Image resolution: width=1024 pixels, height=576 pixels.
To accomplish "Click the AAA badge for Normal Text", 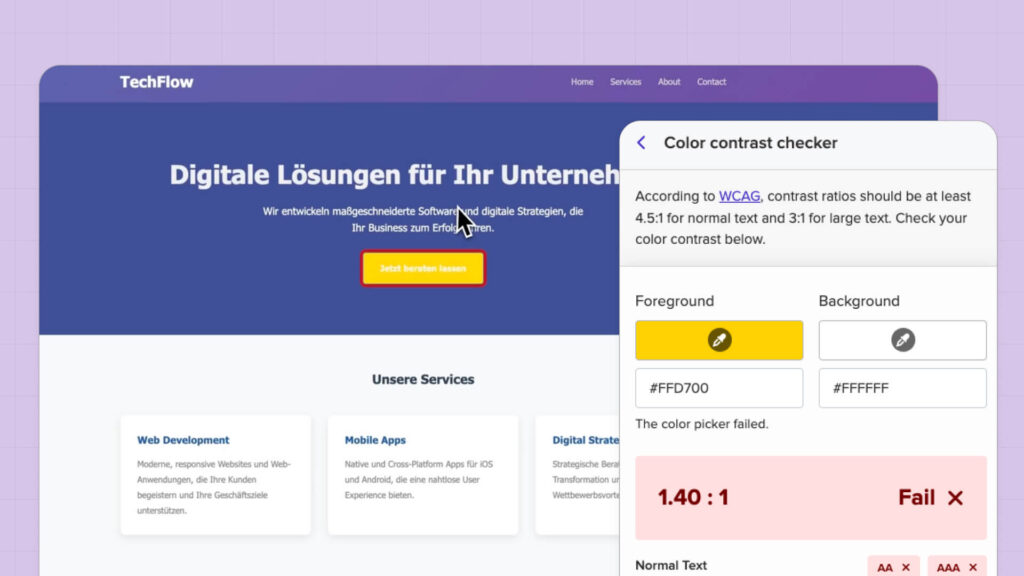I will point(957,568).
